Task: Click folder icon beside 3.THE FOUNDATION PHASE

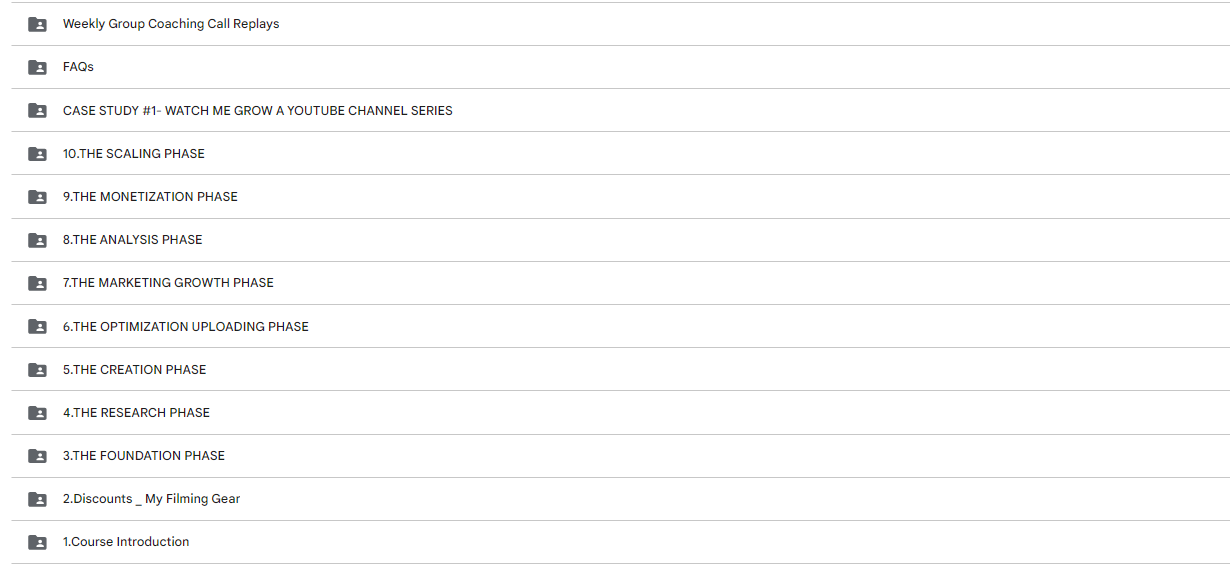Action: [x=37, y=456]
